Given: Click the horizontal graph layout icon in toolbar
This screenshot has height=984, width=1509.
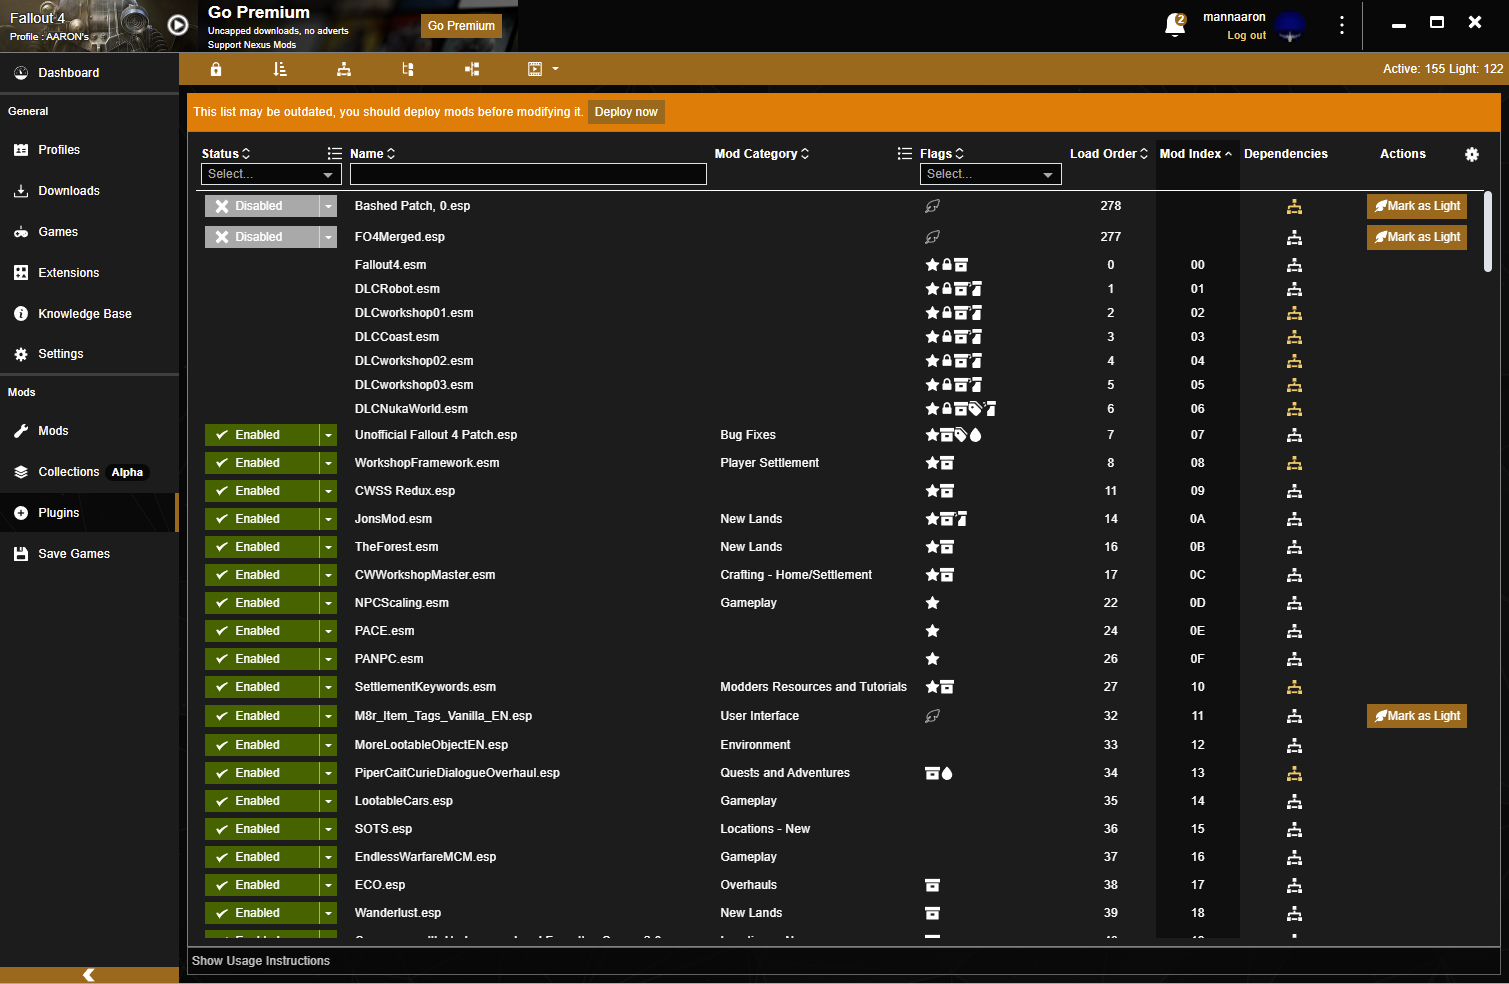Looking at the screenshot, I should click(472, 69).
